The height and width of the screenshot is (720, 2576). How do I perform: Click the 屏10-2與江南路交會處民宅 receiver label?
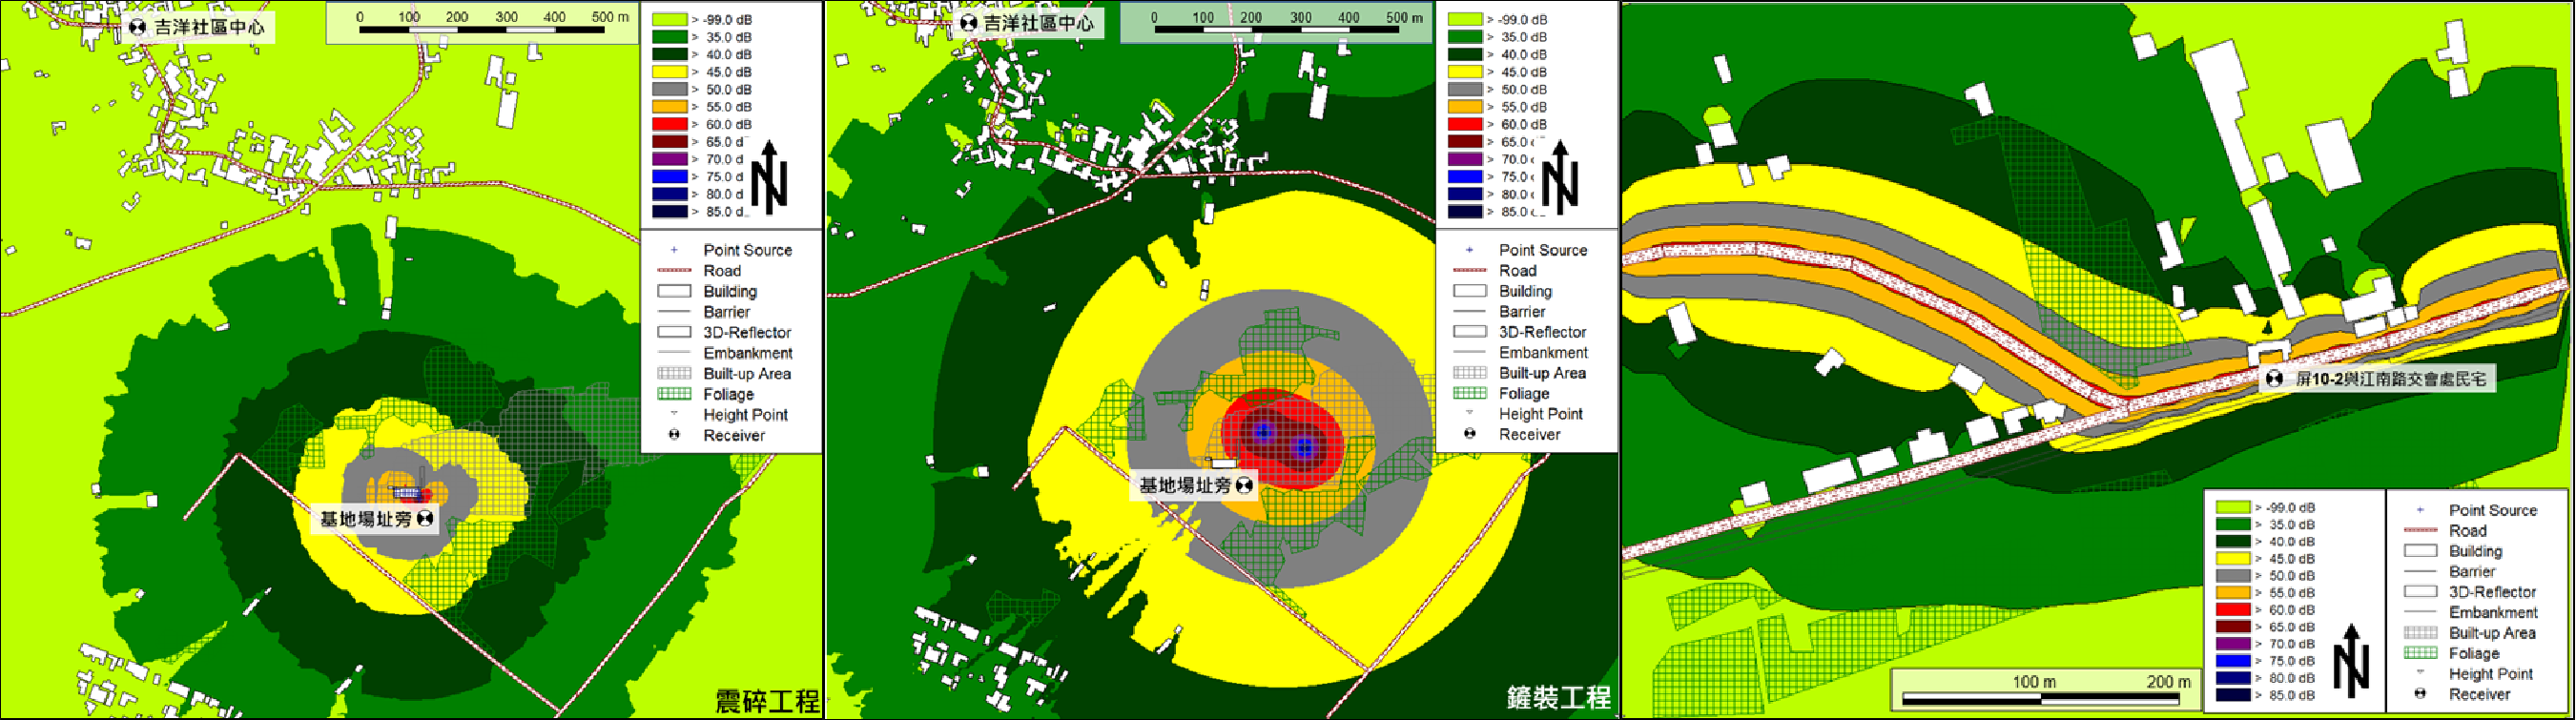pos(2388,379)
